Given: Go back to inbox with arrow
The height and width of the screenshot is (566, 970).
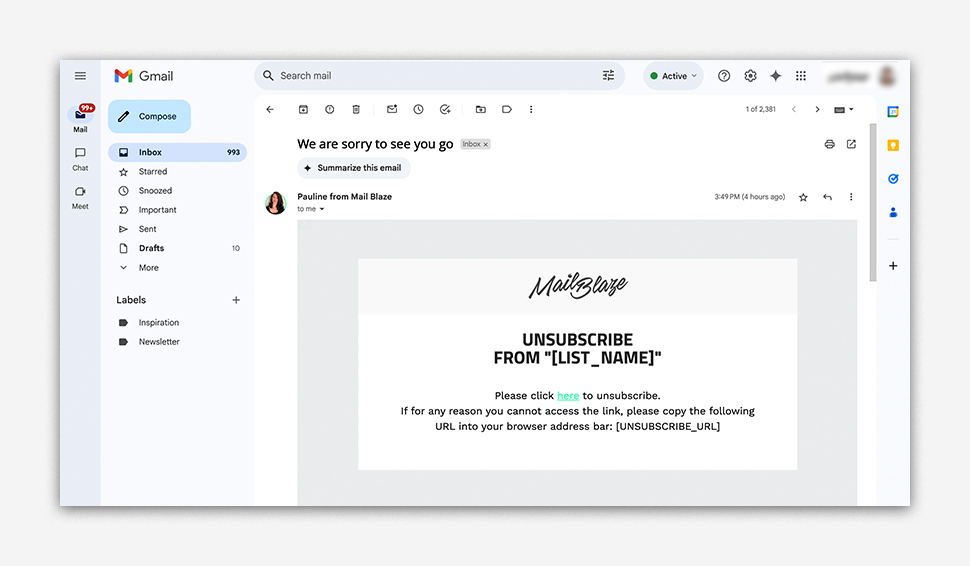Looking at the screenshot, I should click(x=270, y=109).
